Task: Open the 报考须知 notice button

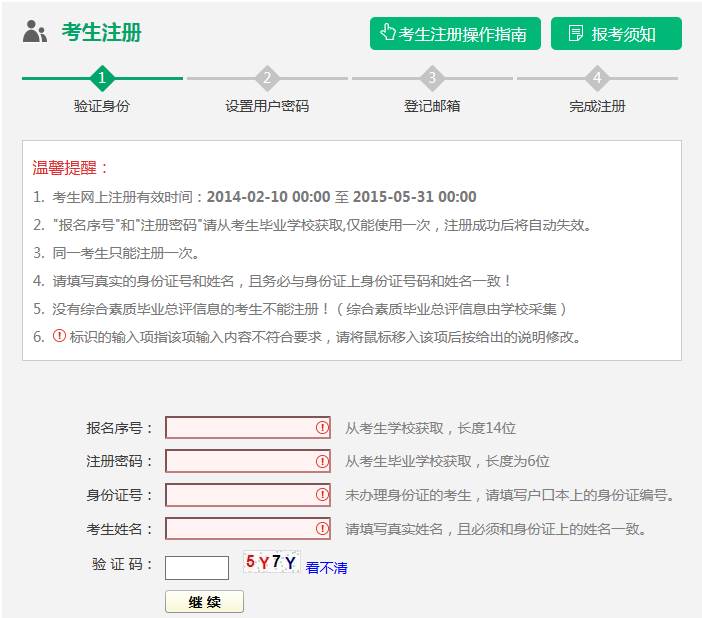Action: pyautogui.click(x=615, y=33)
